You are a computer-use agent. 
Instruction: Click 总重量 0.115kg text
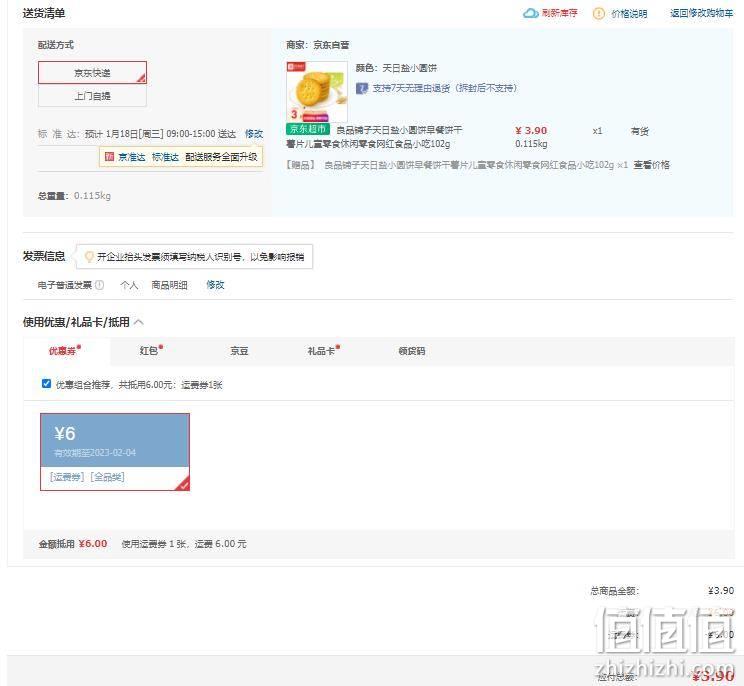pos(74,195)
